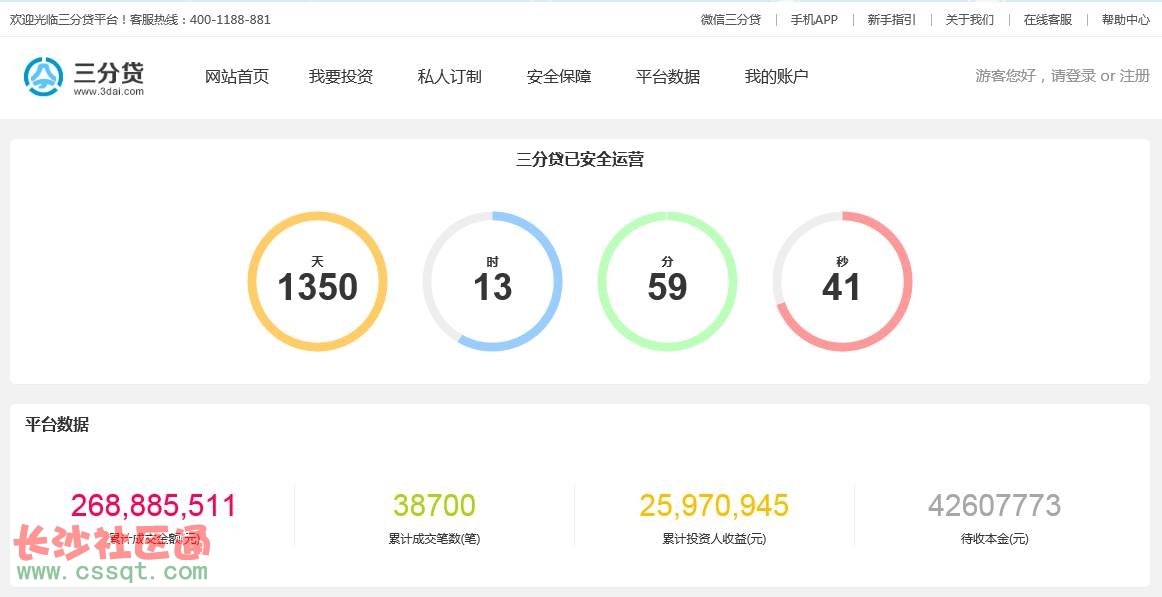
Task: Open 在线客服 link
Action: click(x=1048, y=20)
